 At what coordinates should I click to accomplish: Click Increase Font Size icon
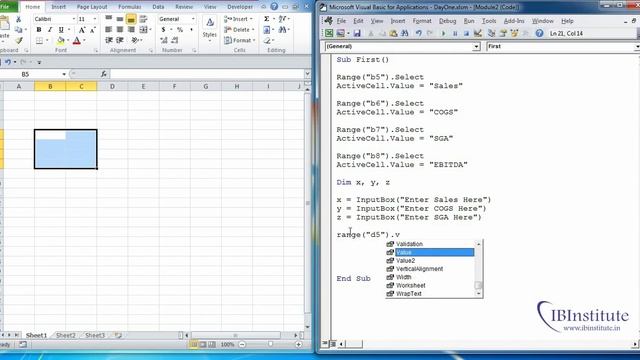coord(82,30)
